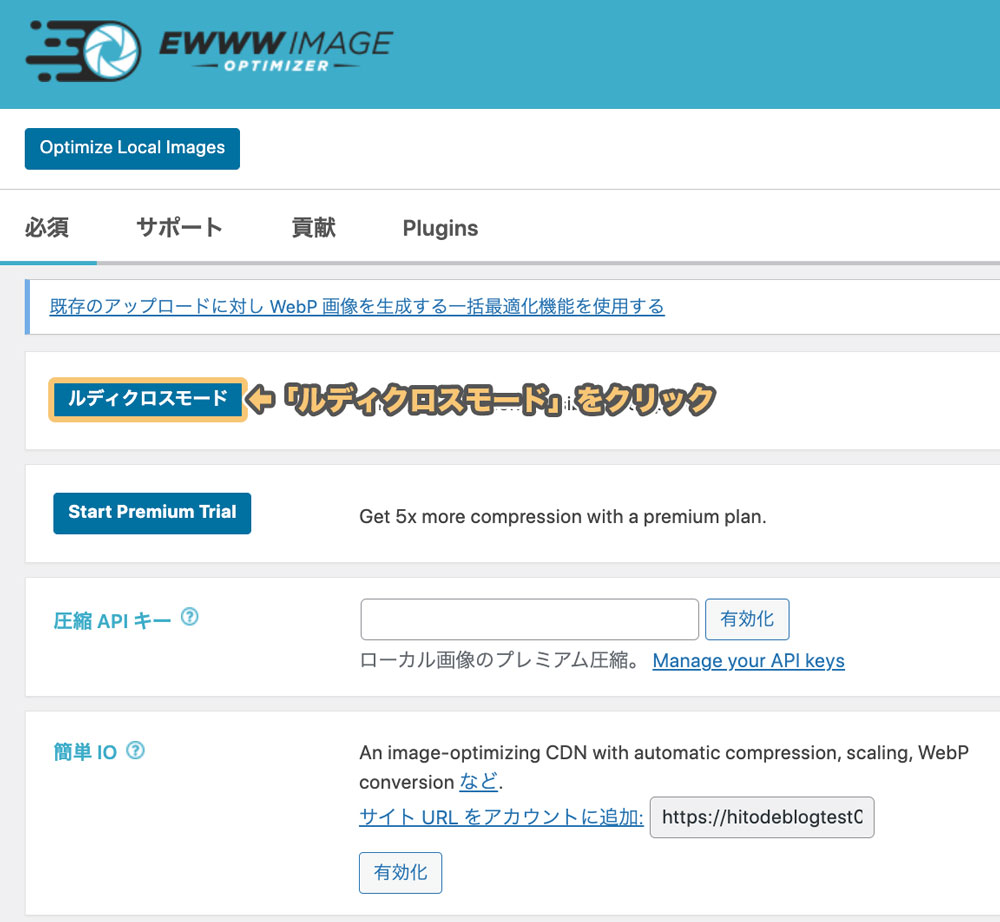The width and height of the screenshot is (1000, 922).
Task: Click 有効化 next to API key field
Action: click(747, 619)
